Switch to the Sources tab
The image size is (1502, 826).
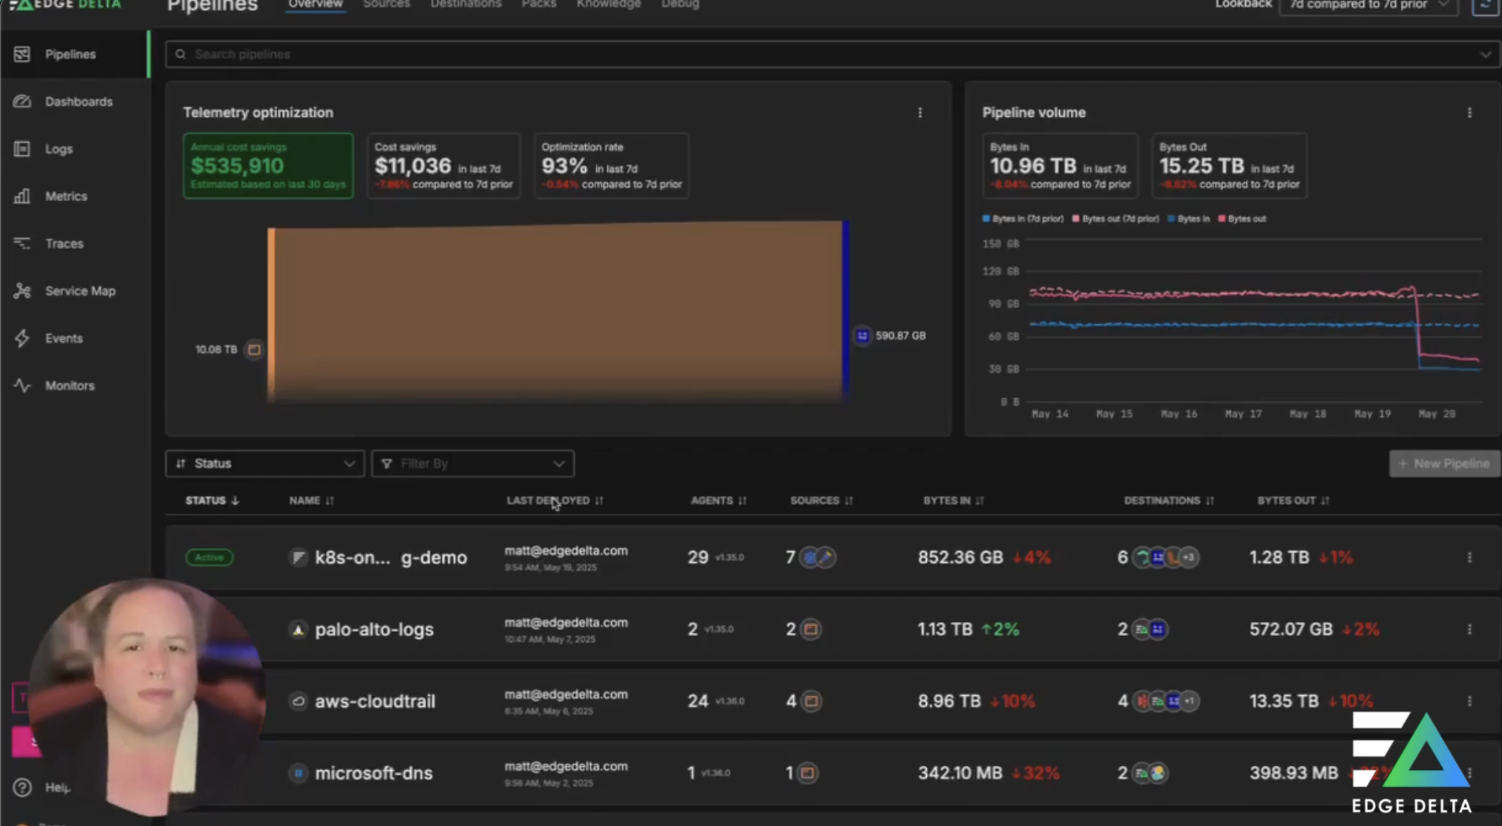(x=386, y=5)
